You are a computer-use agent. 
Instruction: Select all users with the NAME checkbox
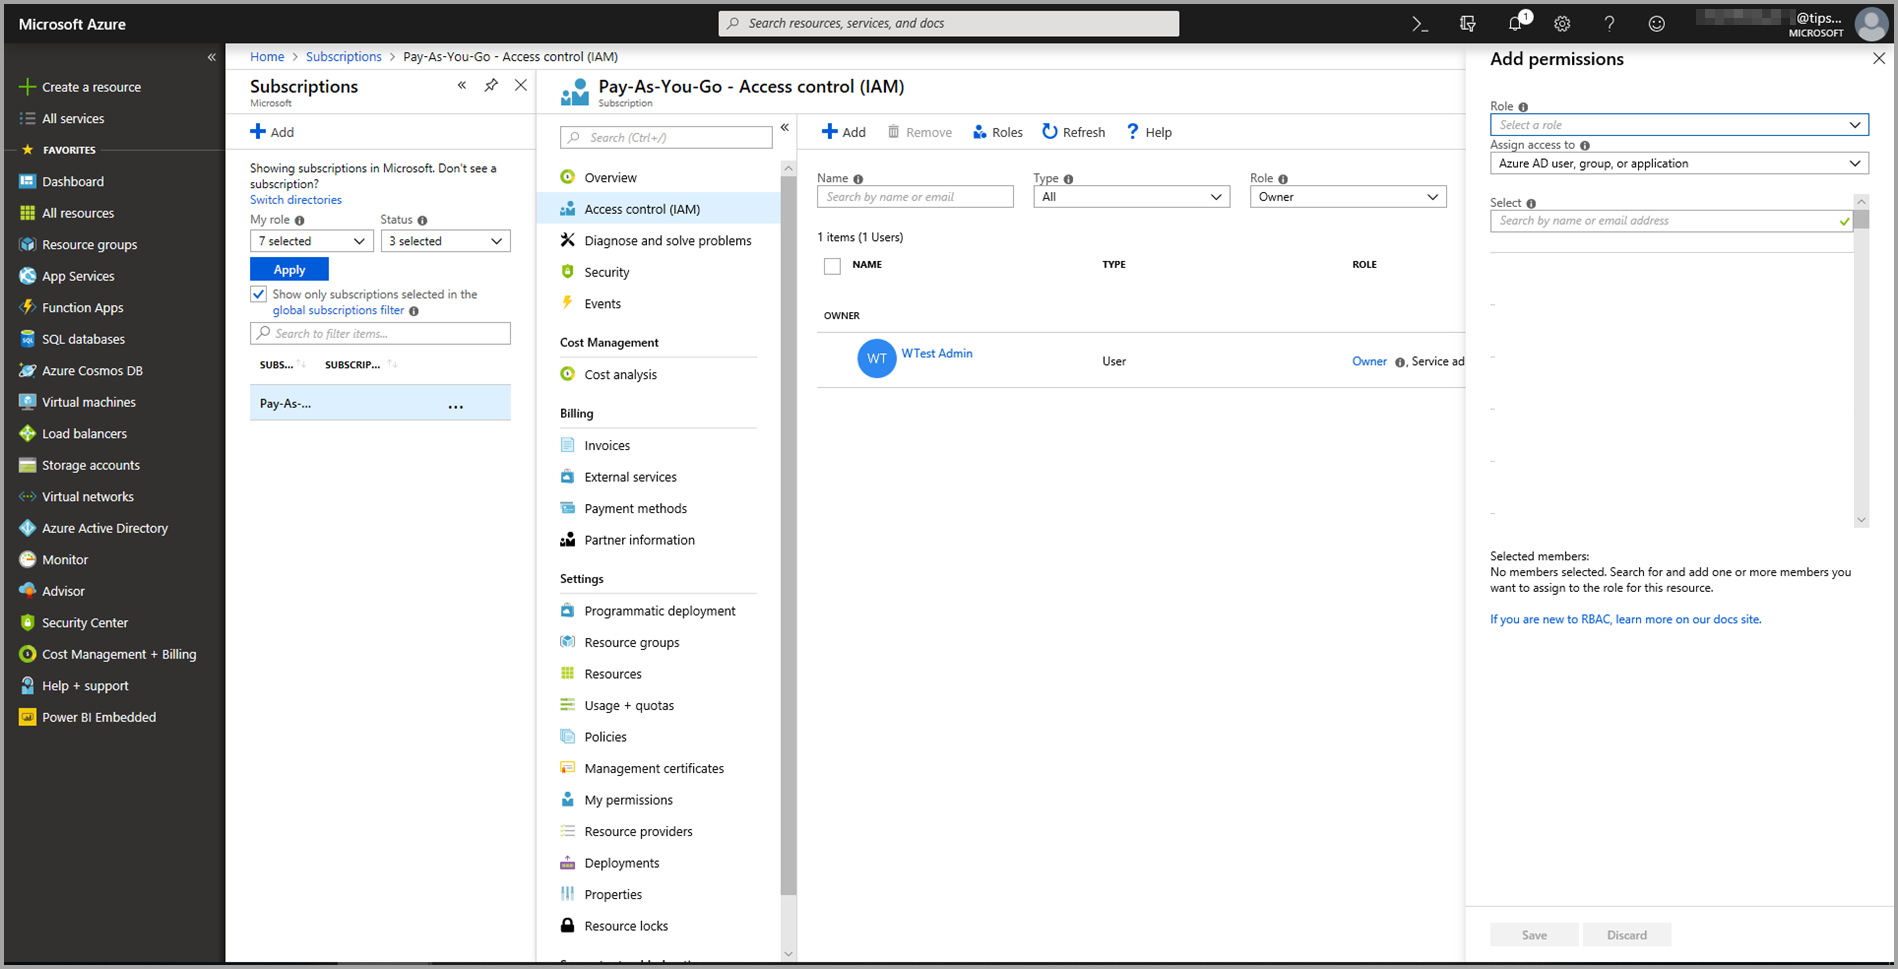pyautogui.click(x=832, y=265)
